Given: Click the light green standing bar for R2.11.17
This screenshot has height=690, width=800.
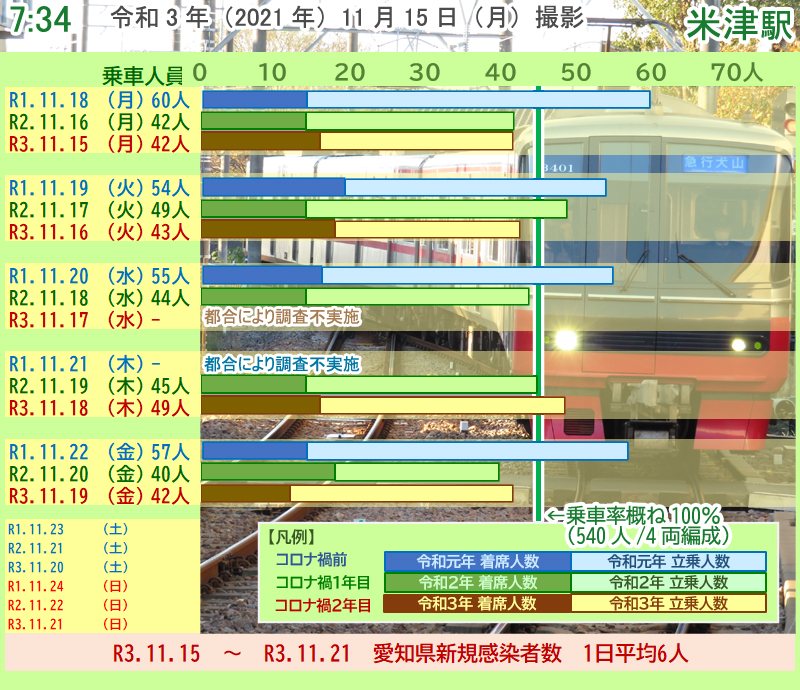Looking at the screenshot, I should [436, 209].
